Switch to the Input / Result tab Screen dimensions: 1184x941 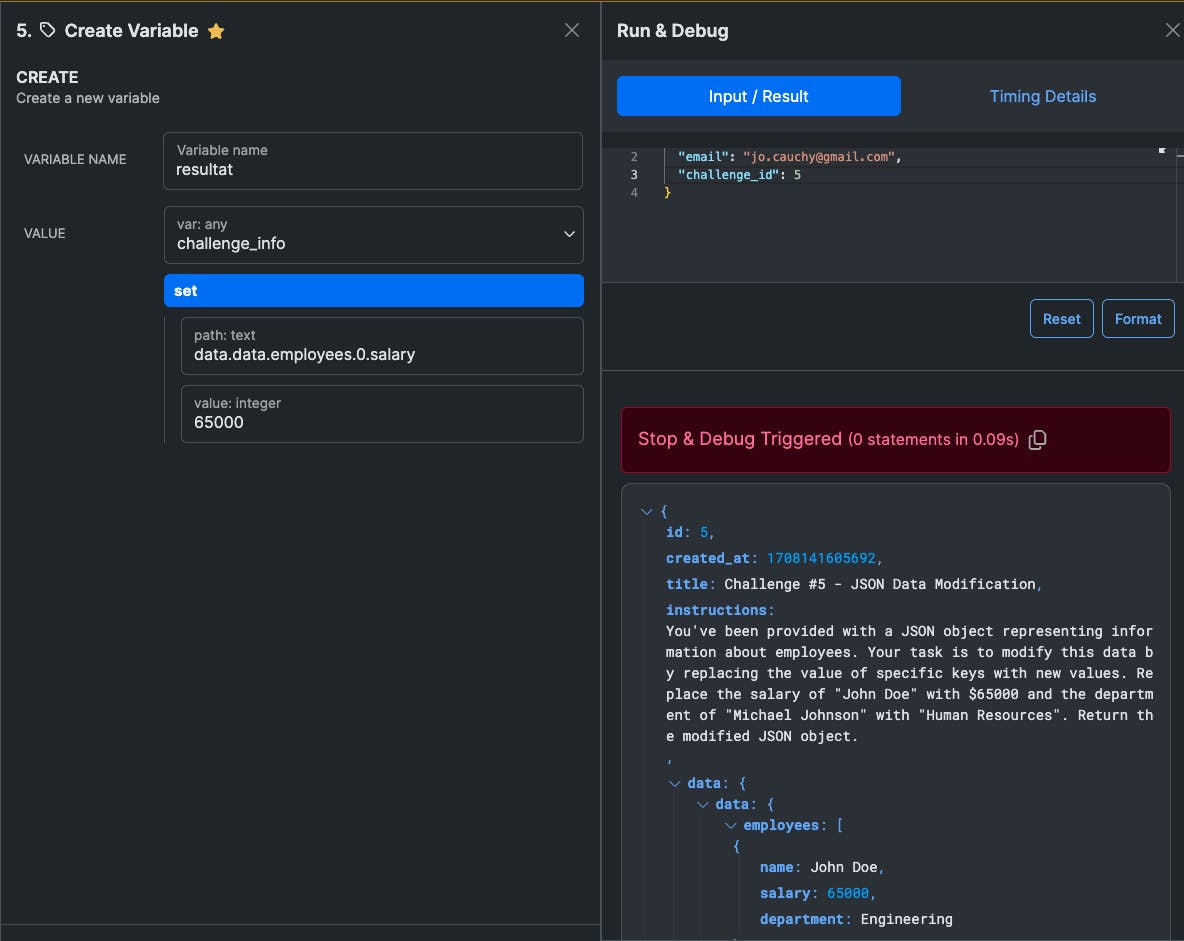[x=758, y=96]
